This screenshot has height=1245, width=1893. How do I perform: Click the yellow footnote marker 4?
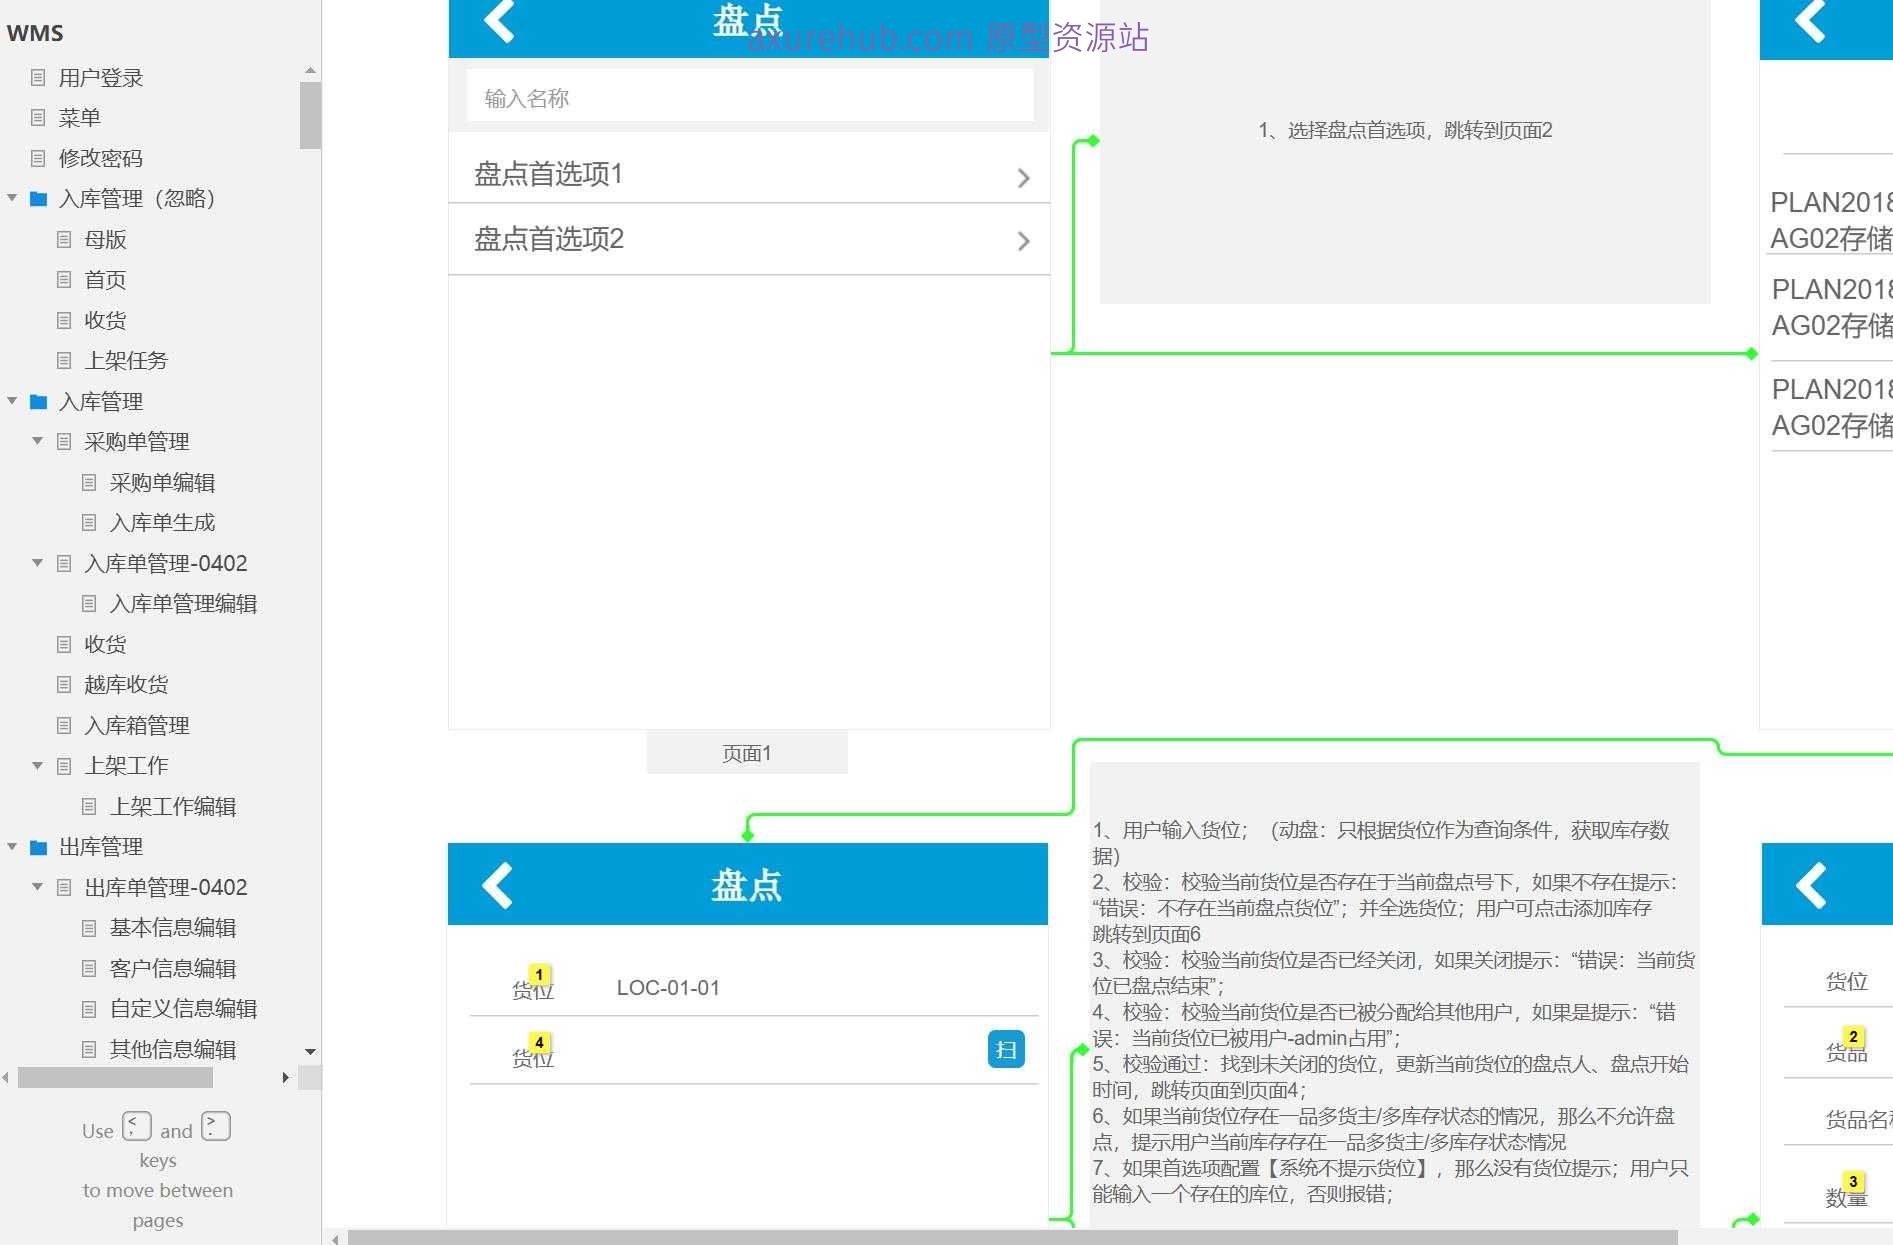click(539, 1042)
